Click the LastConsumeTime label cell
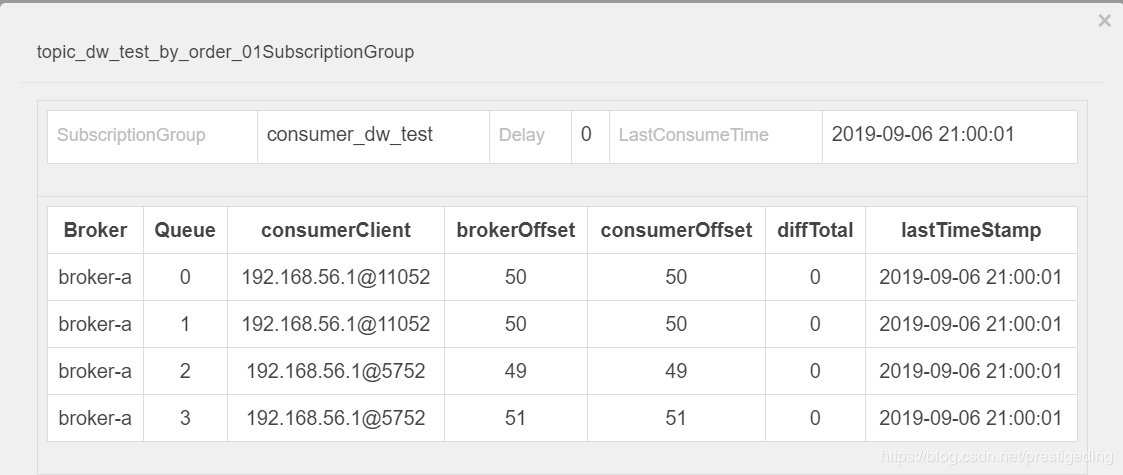 pos(693,135)
